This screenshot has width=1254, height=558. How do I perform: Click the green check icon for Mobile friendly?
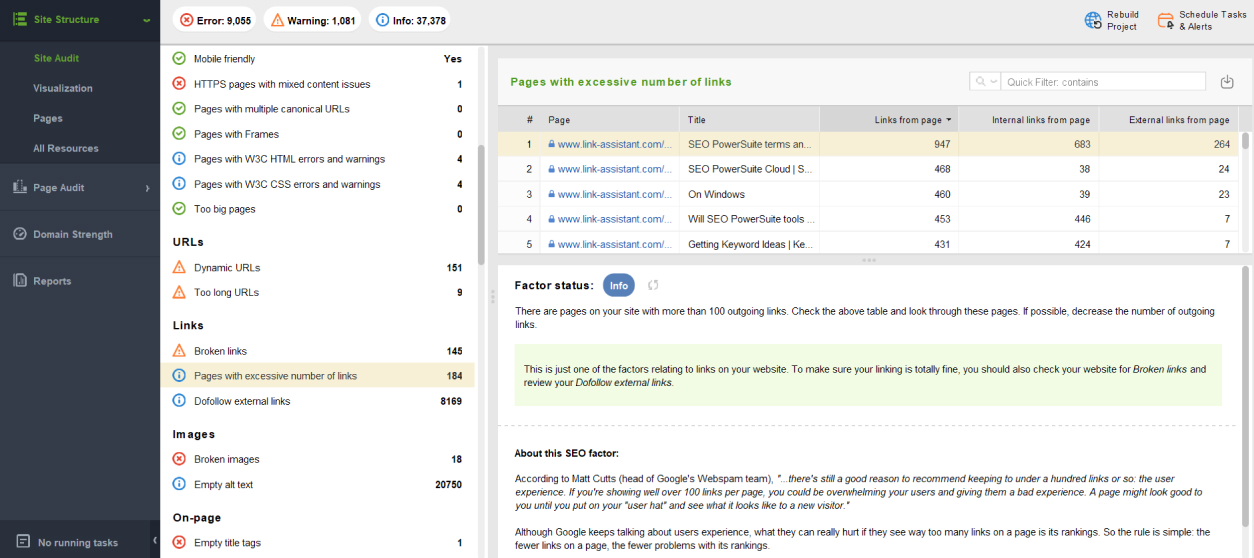179,59
